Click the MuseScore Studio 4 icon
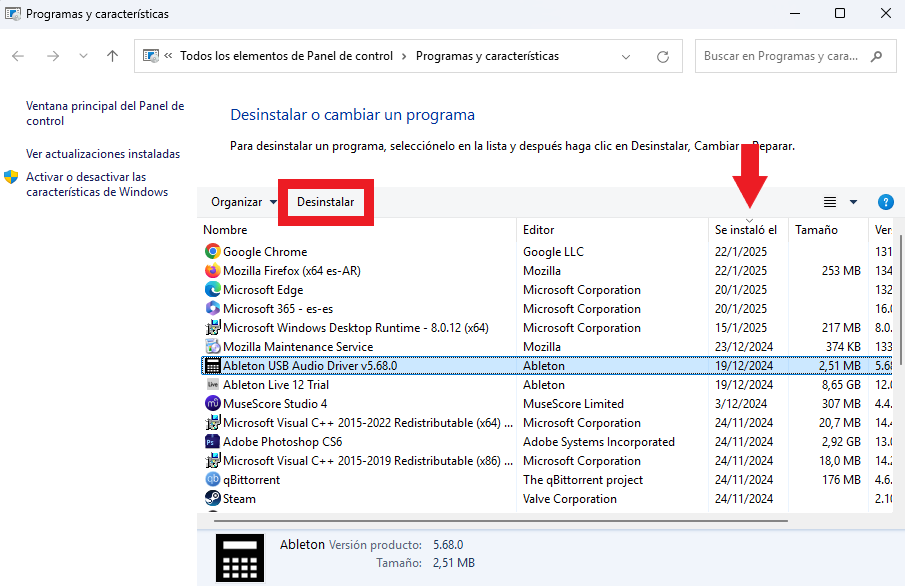This screenshot has width=905, height=586. tap(212, 404)
